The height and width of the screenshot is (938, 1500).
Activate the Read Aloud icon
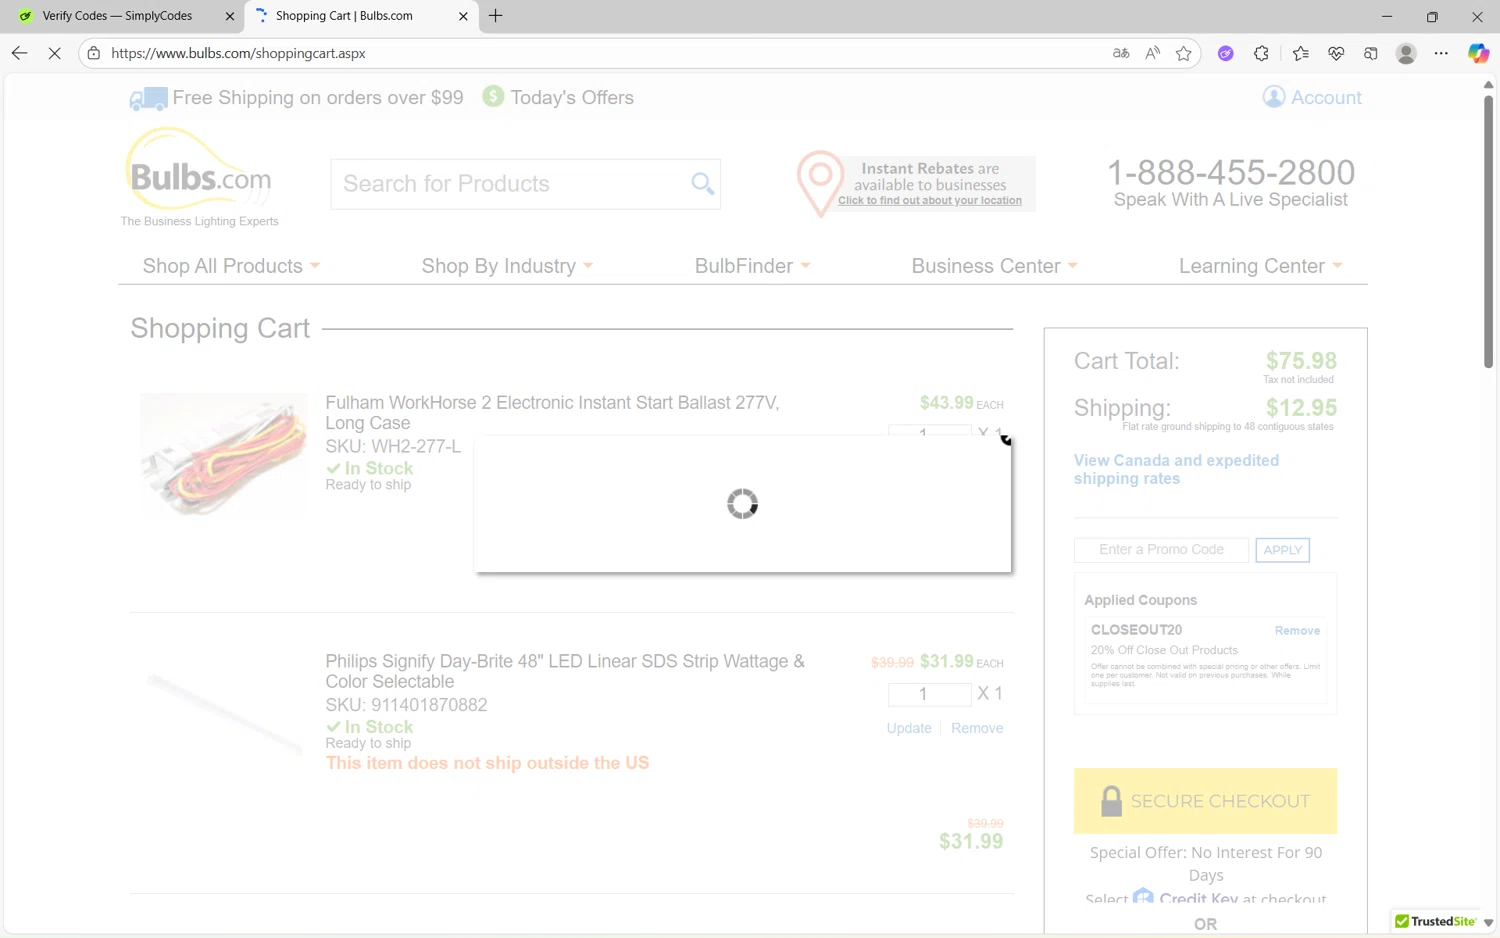[x=1153, y=53]
